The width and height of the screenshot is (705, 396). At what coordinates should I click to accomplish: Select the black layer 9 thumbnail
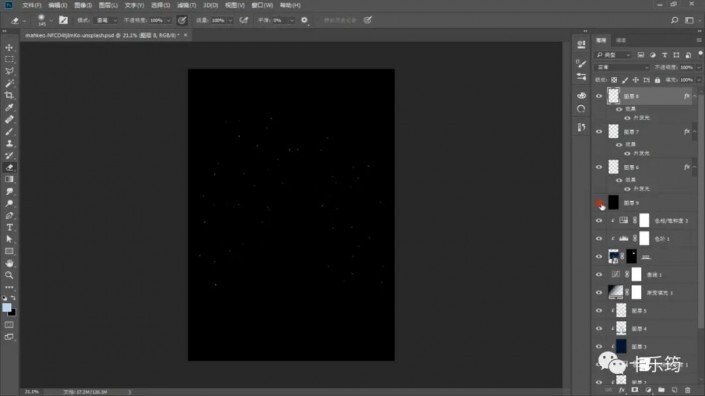[x=613, y=203]
